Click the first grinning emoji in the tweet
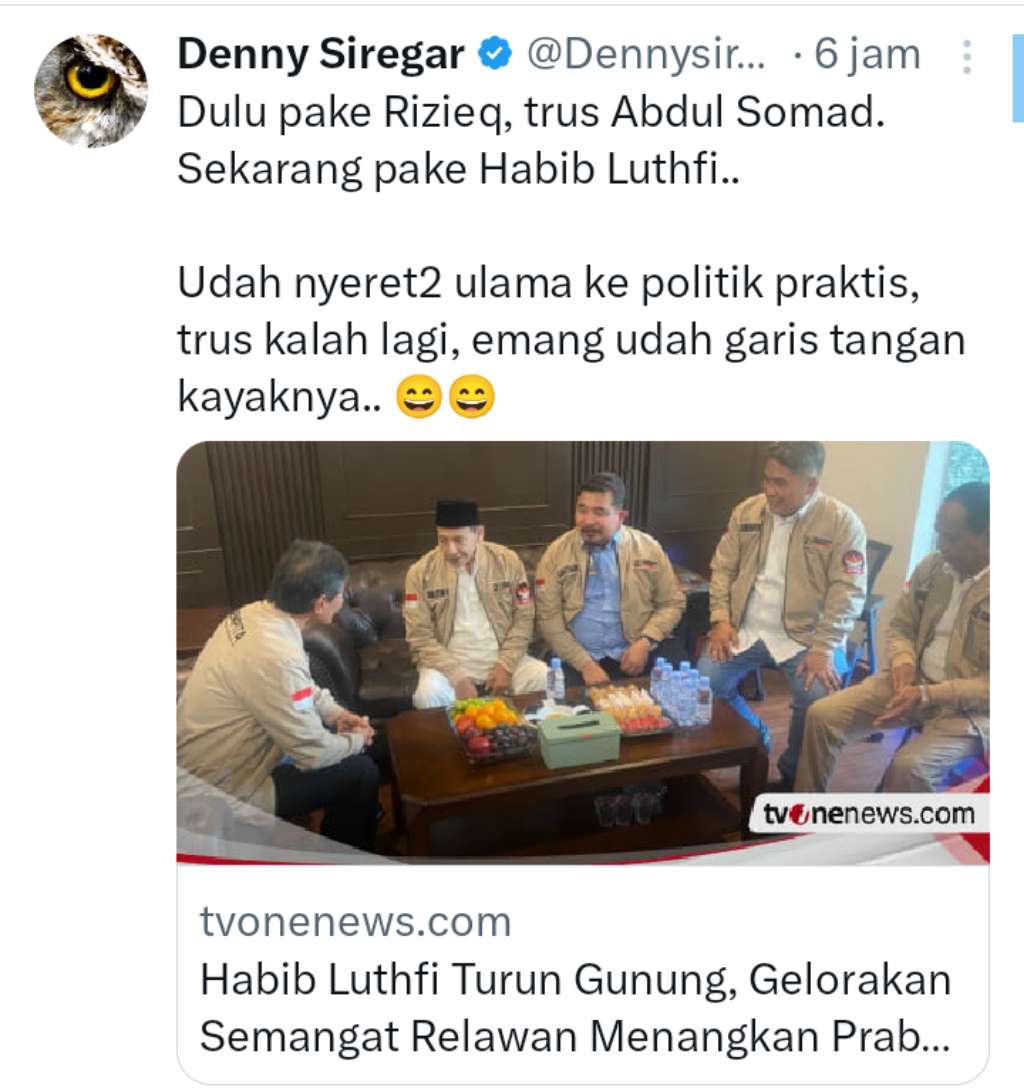The image size is (1024, 1091). click(x=419, y=397)
